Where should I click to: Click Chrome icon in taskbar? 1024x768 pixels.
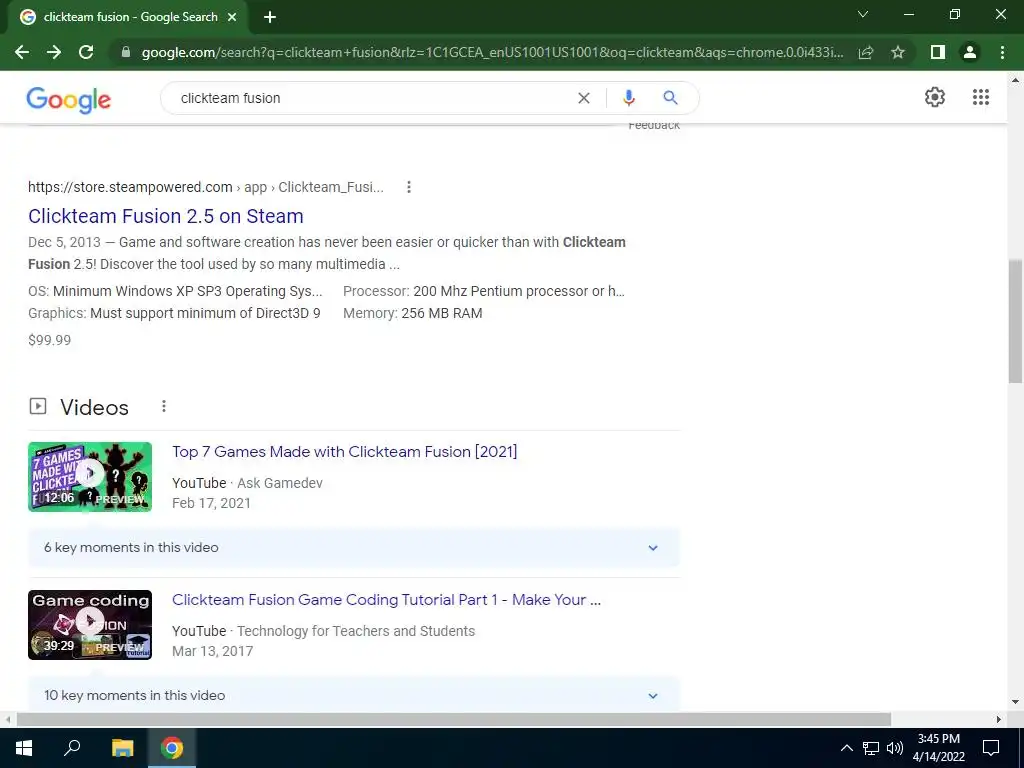(x=172, y=748)
